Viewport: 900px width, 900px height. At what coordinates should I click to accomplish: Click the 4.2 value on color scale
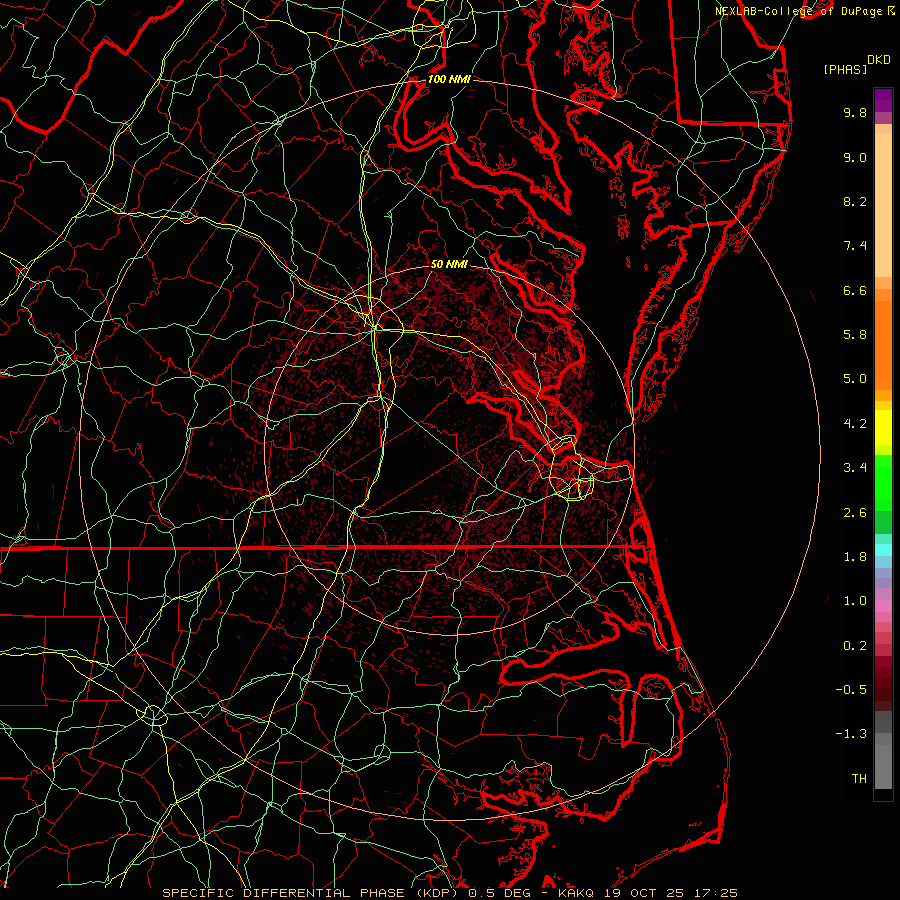855,424
